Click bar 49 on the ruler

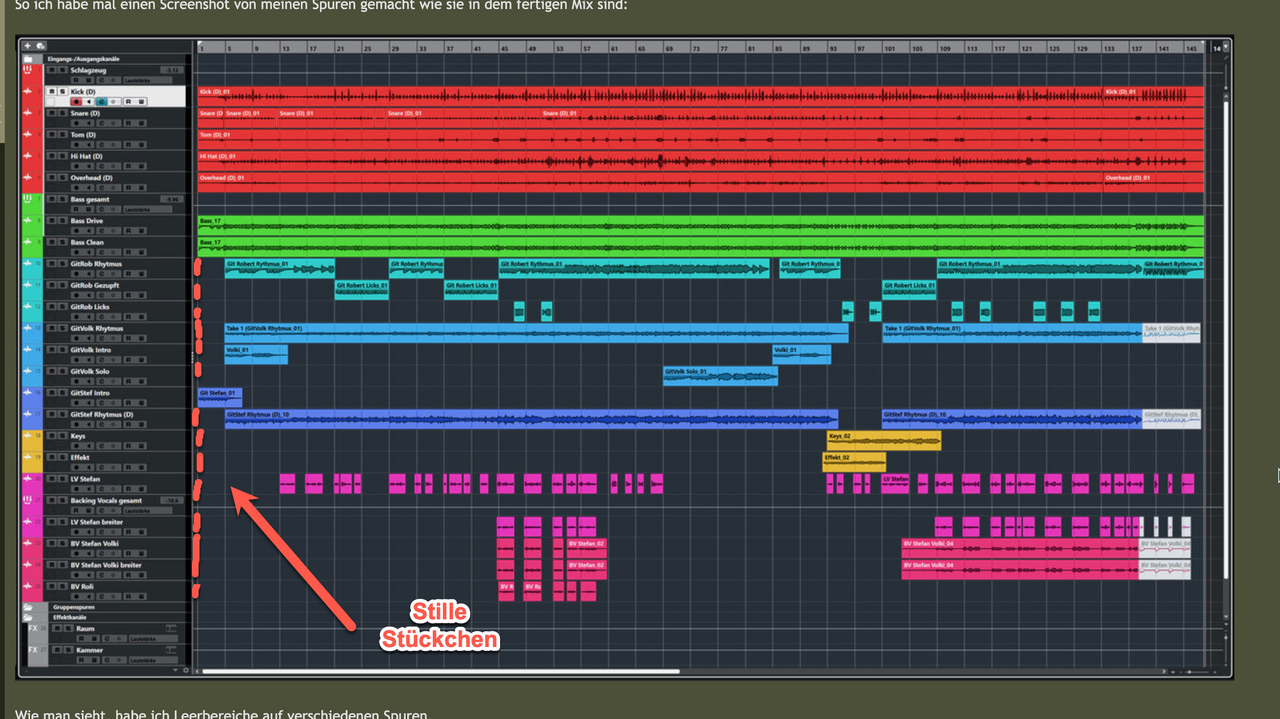point(533,48)
